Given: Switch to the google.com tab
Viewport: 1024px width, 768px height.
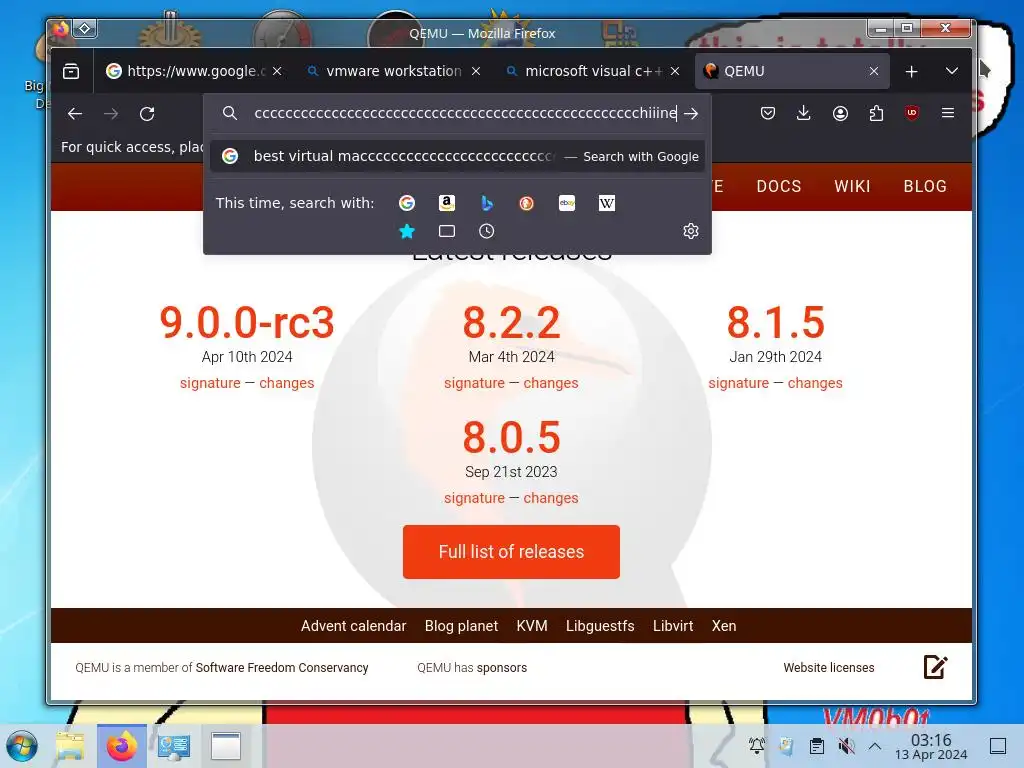Looking at the screenshot, I should click(194, 71).
